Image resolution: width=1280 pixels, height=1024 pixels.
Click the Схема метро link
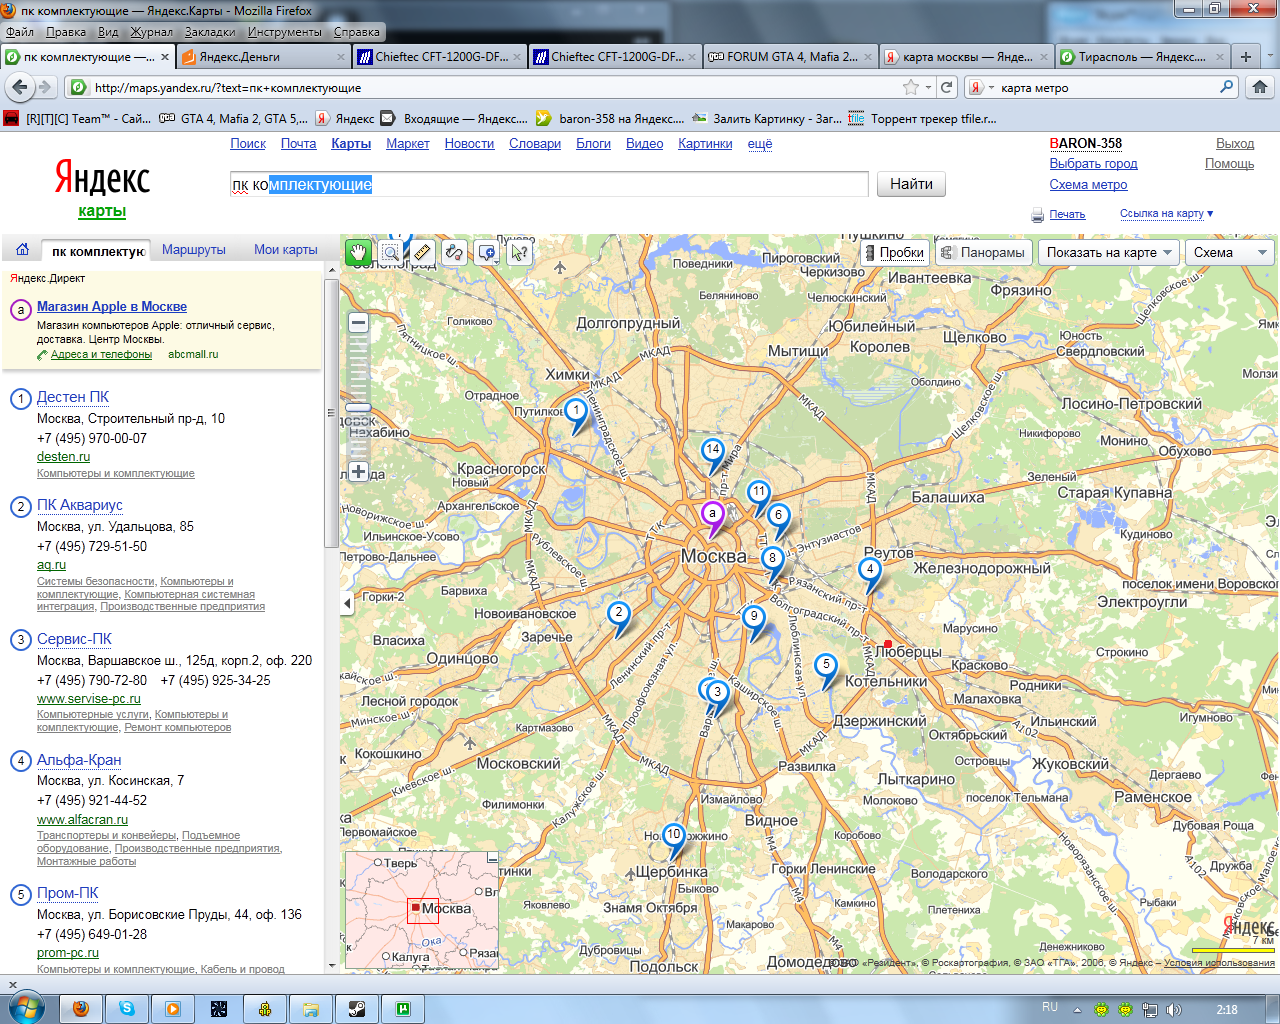(x=1088, y=184)
